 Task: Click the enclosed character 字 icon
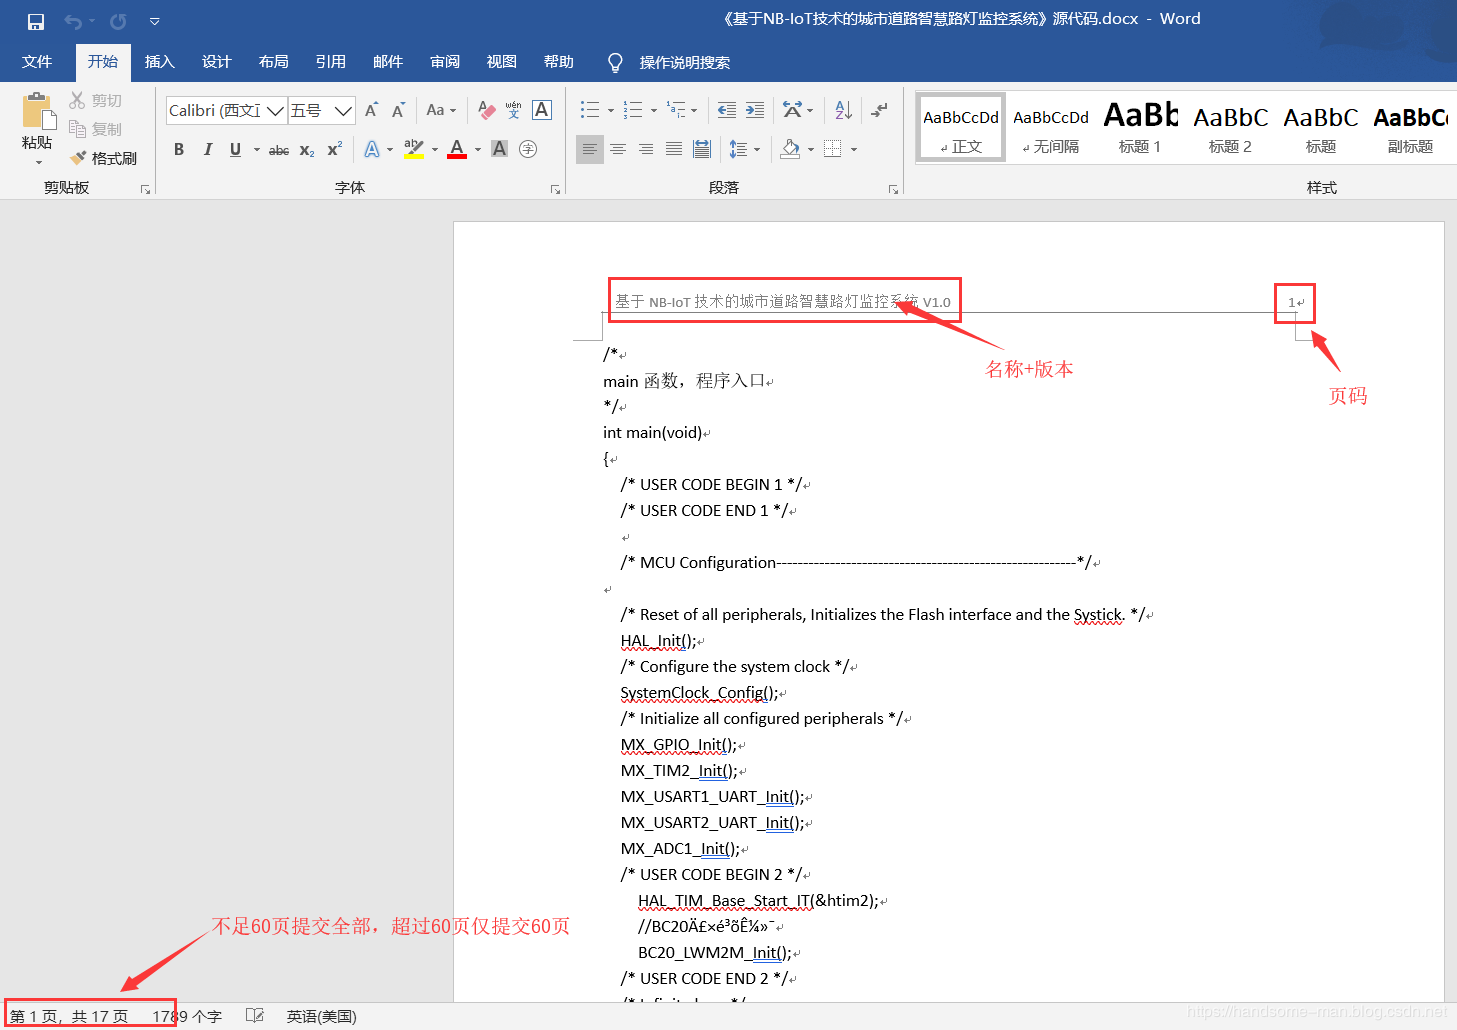click(x=528, y=149)
